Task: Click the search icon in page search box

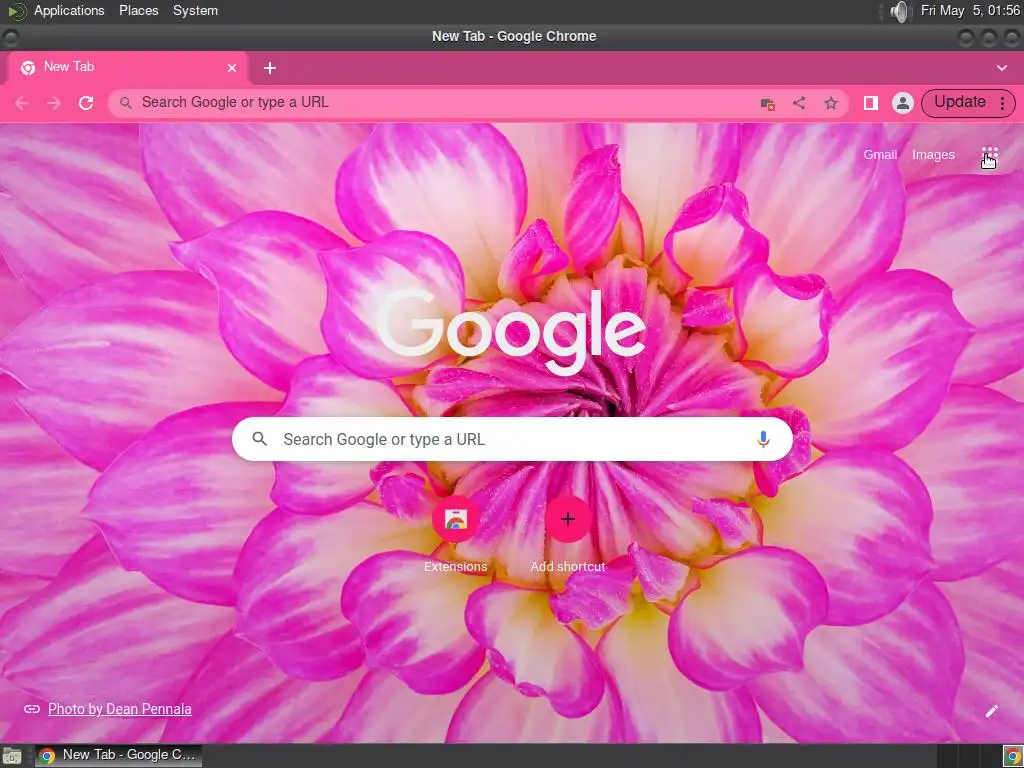Action: point(259,440)
